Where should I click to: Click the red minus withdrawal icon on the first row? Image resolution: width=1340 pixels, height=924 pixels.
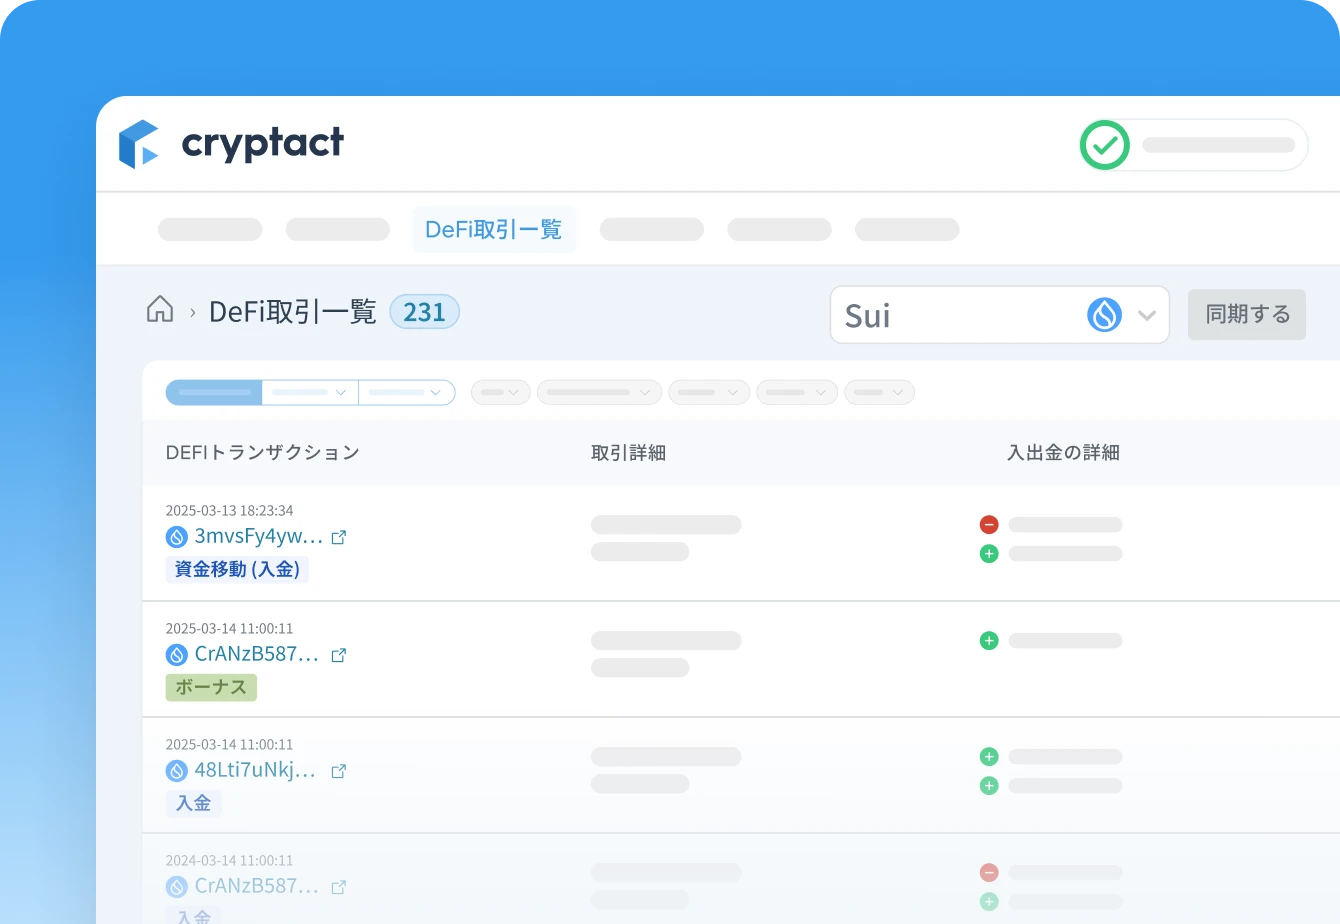click(988, 523)
